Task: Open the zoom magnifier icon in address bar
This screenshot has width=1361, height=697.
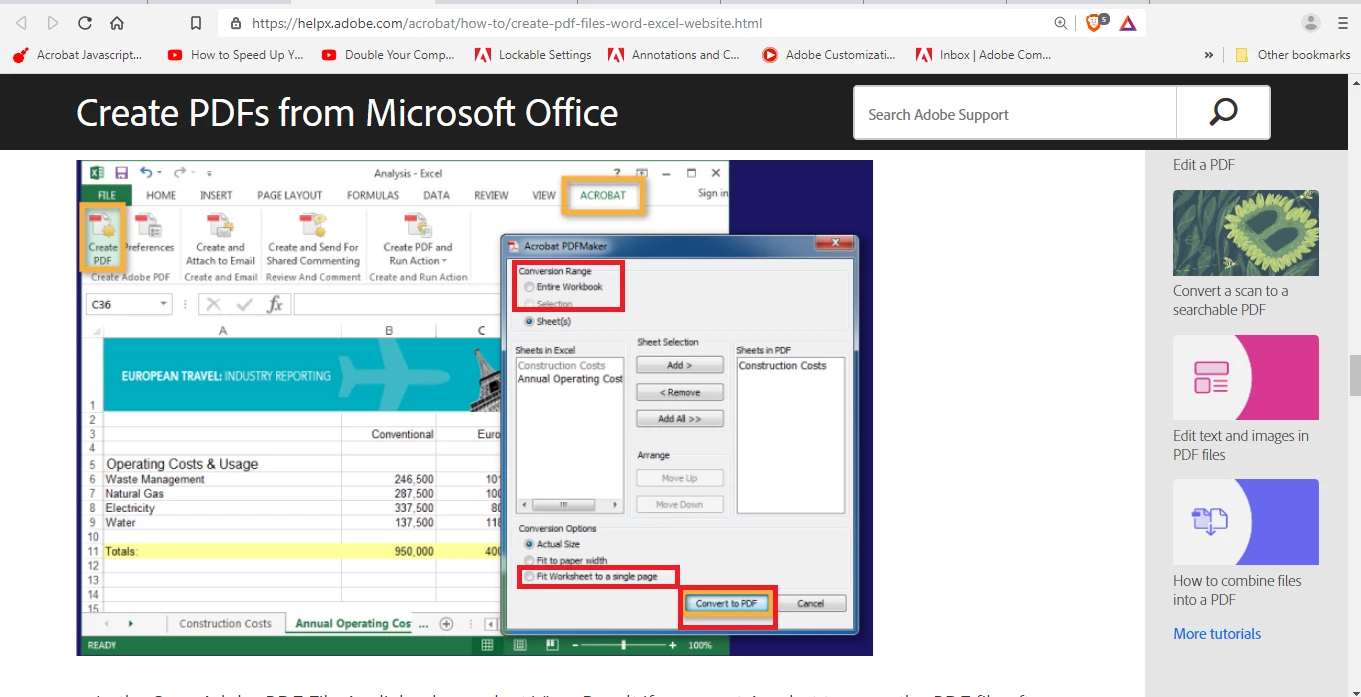Action: coord(1061,23)
